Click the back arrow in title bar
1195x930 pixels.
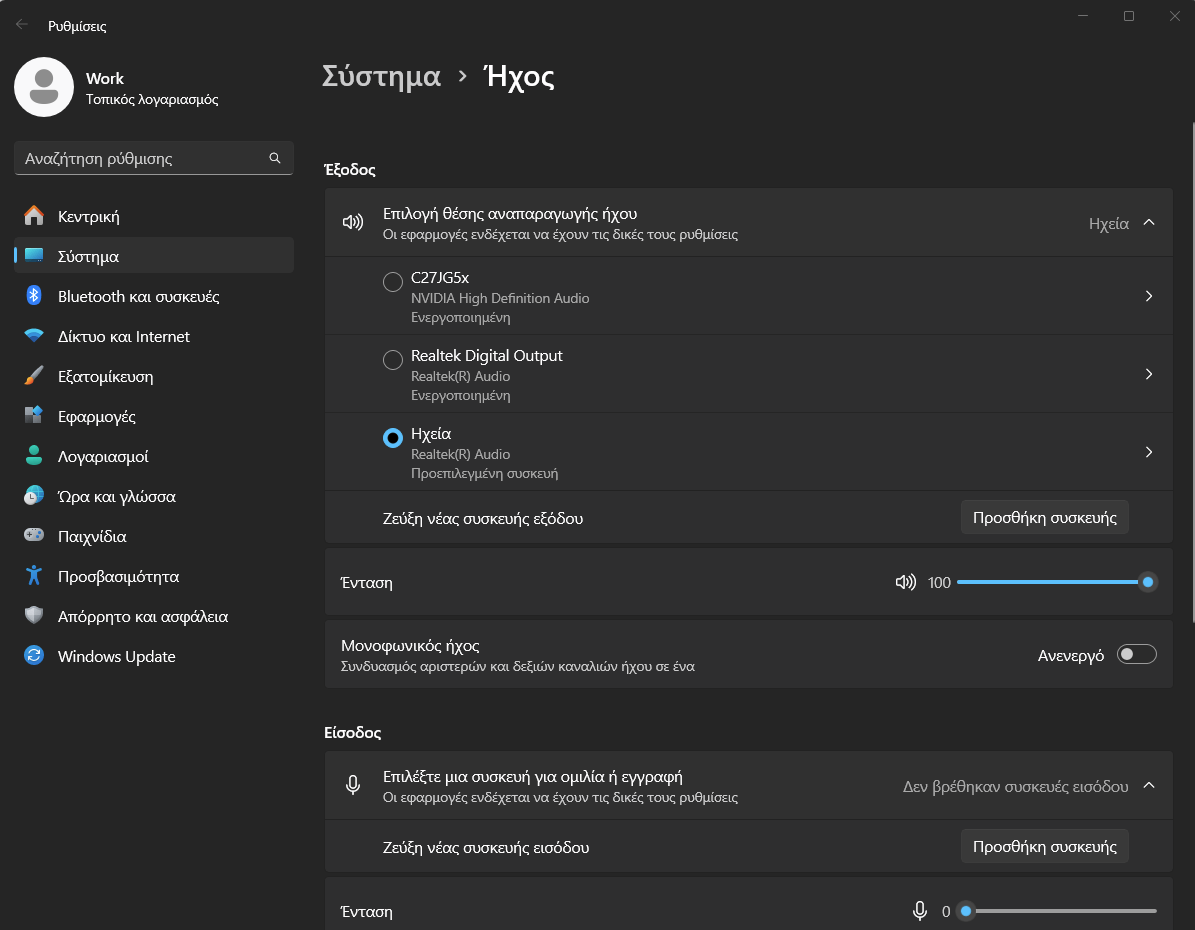[x=22, y=25]
